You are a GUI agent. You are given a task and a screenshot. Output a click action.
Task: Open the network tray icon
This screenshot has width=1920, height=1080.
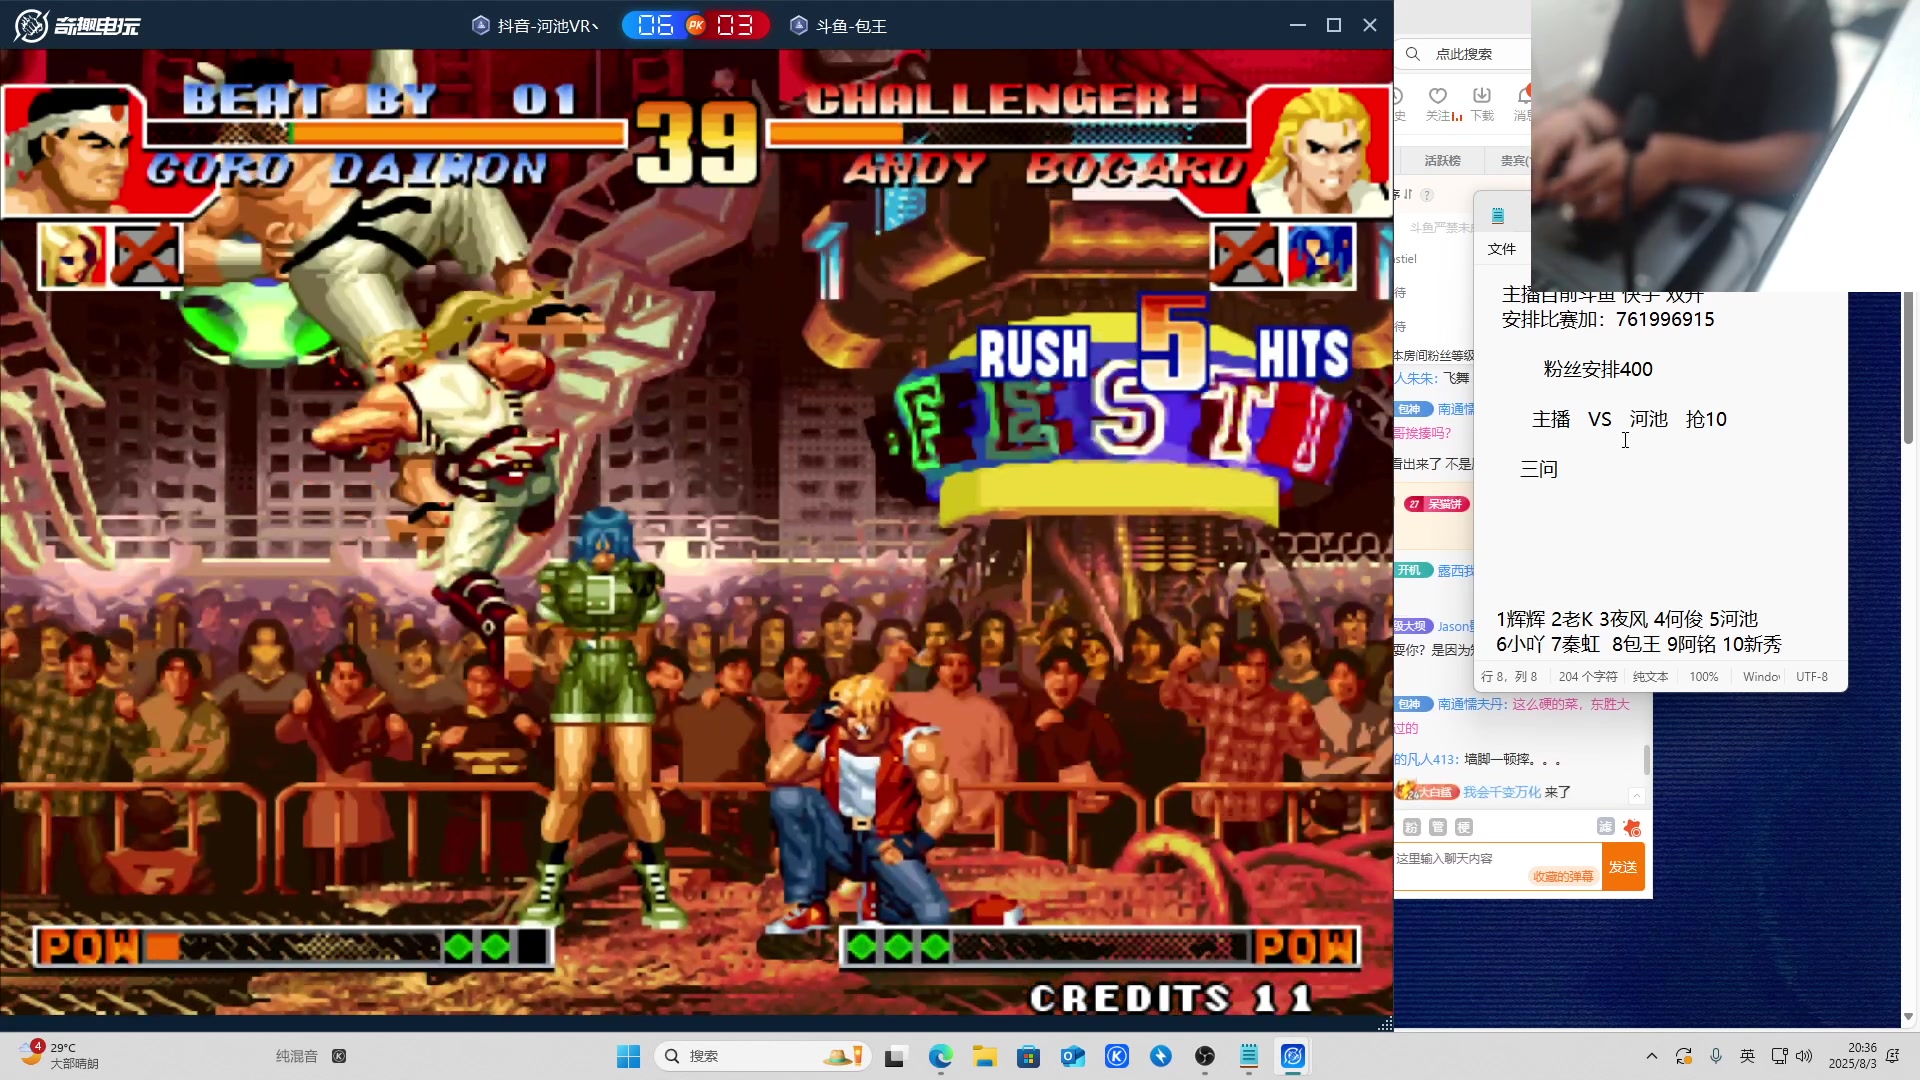click(1779, 1056)
